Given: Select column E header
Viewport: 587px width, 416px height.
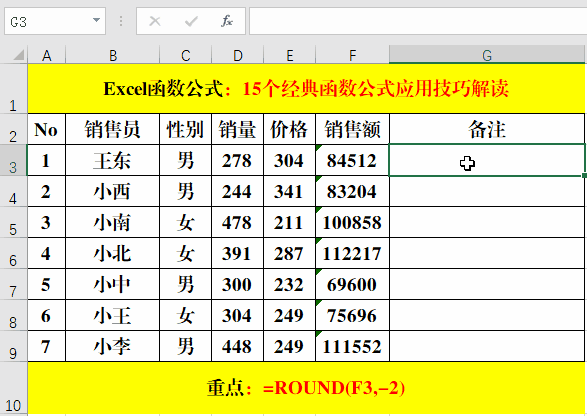Looking at the screenshot, I should tap(290, 55).
